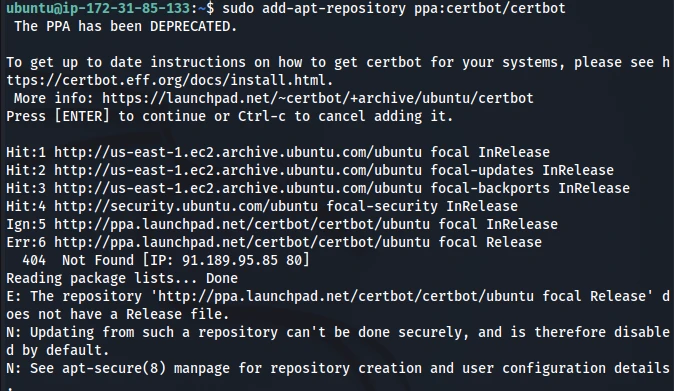Click the 'E: The repository' error line
Screen dimensions: 674x391
tap(337, 296)
